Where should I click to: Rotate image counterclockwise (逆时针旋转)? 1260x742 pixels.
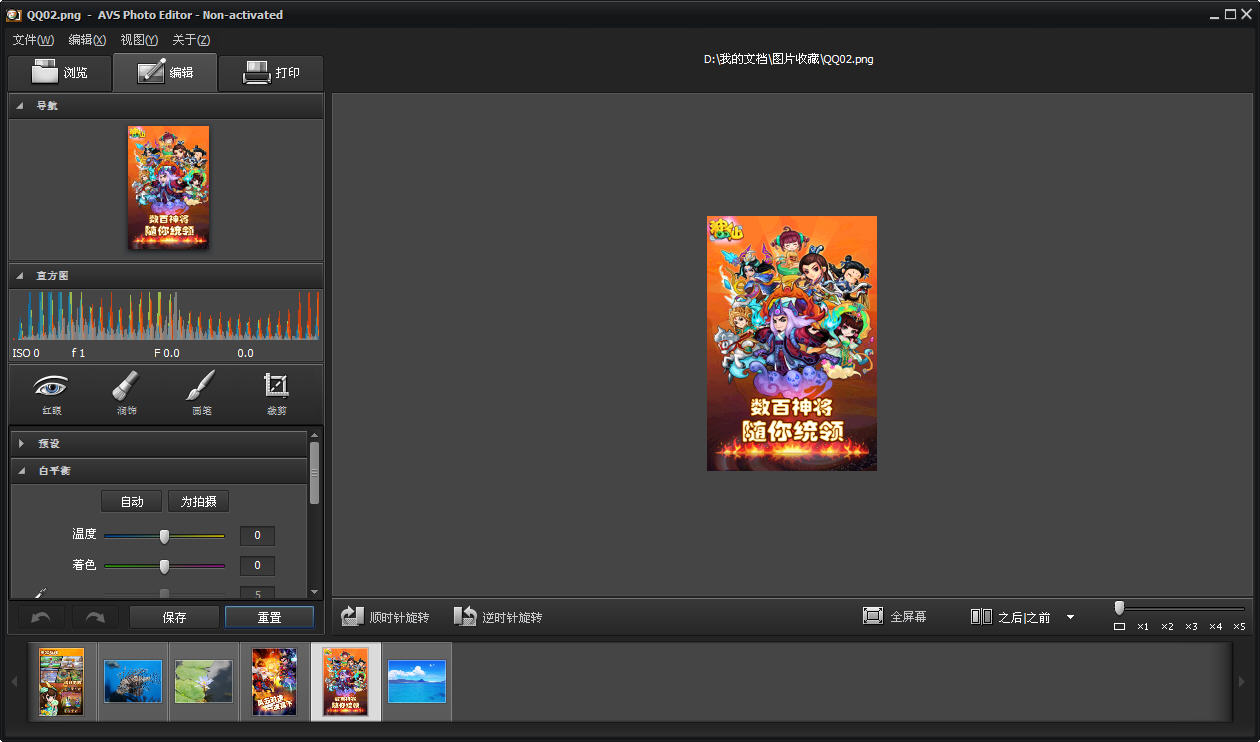point(498,617)
